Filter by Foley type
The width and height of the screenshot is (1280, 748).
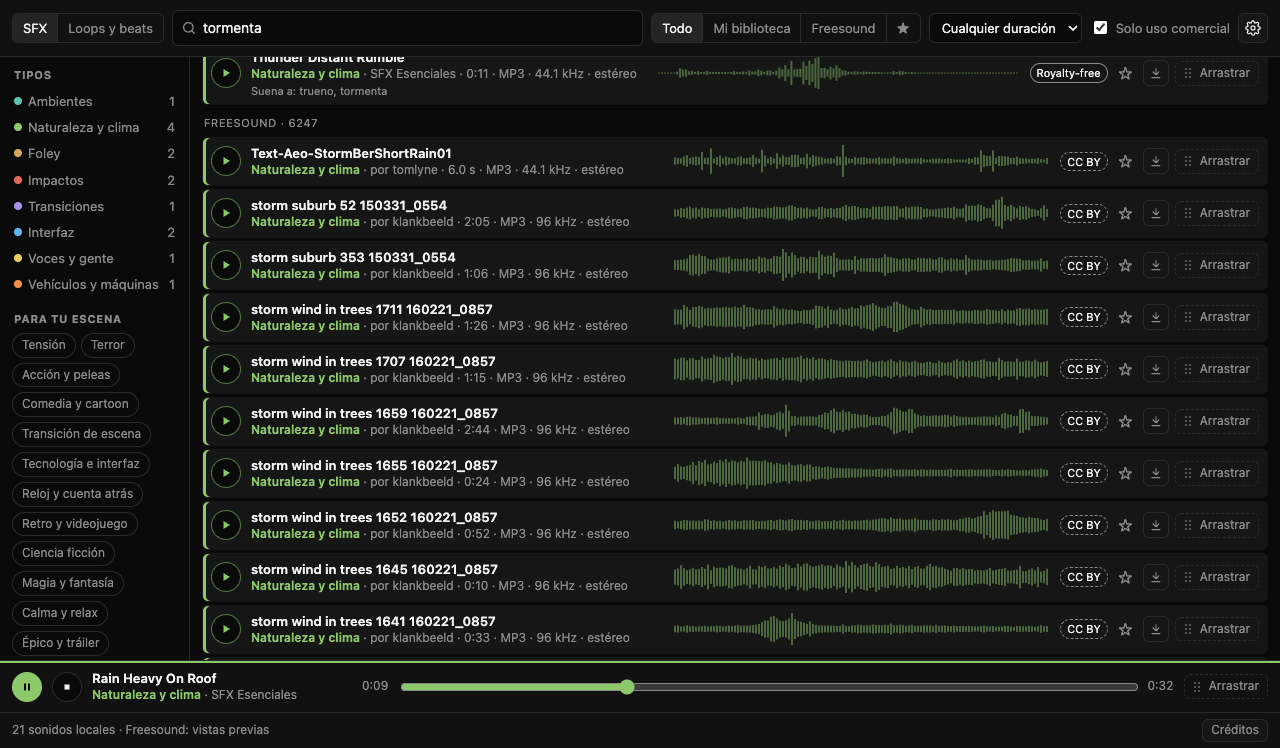click(x=94, y=153)
